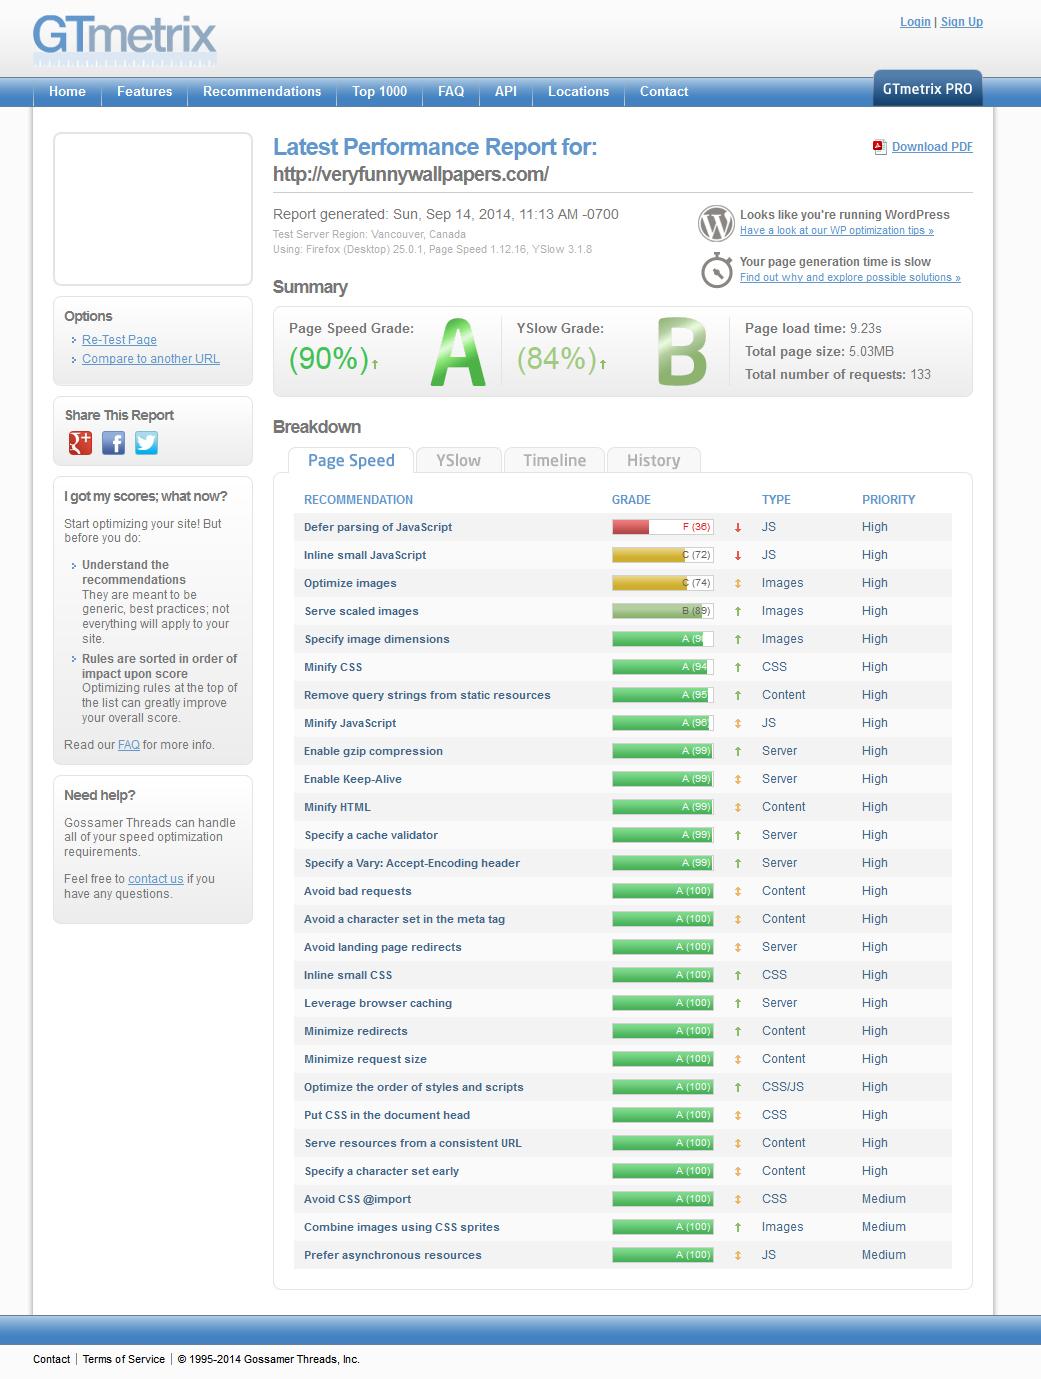Click the WordPress logo icon

pyautogui.click(x=716, y=223)
